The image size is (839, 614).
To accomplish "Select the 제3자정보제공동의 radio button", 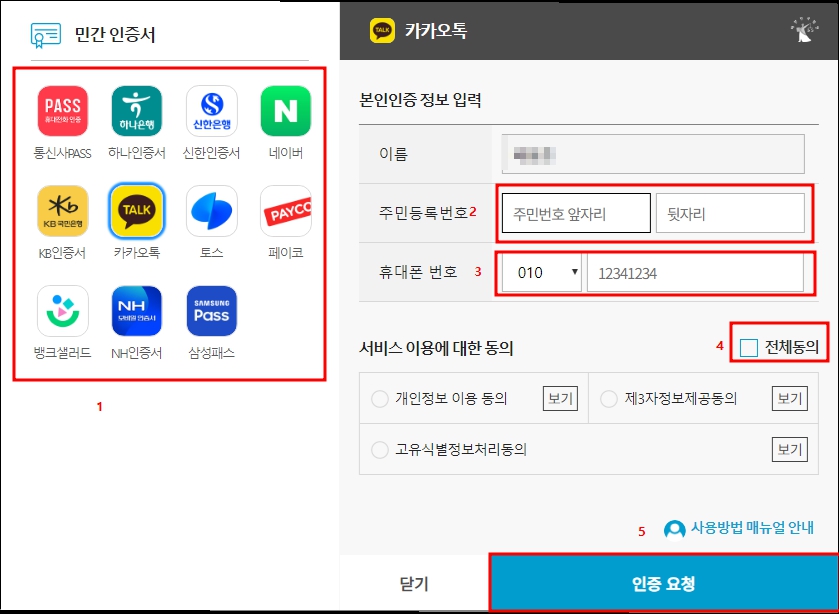I will (x=609, y=399).
